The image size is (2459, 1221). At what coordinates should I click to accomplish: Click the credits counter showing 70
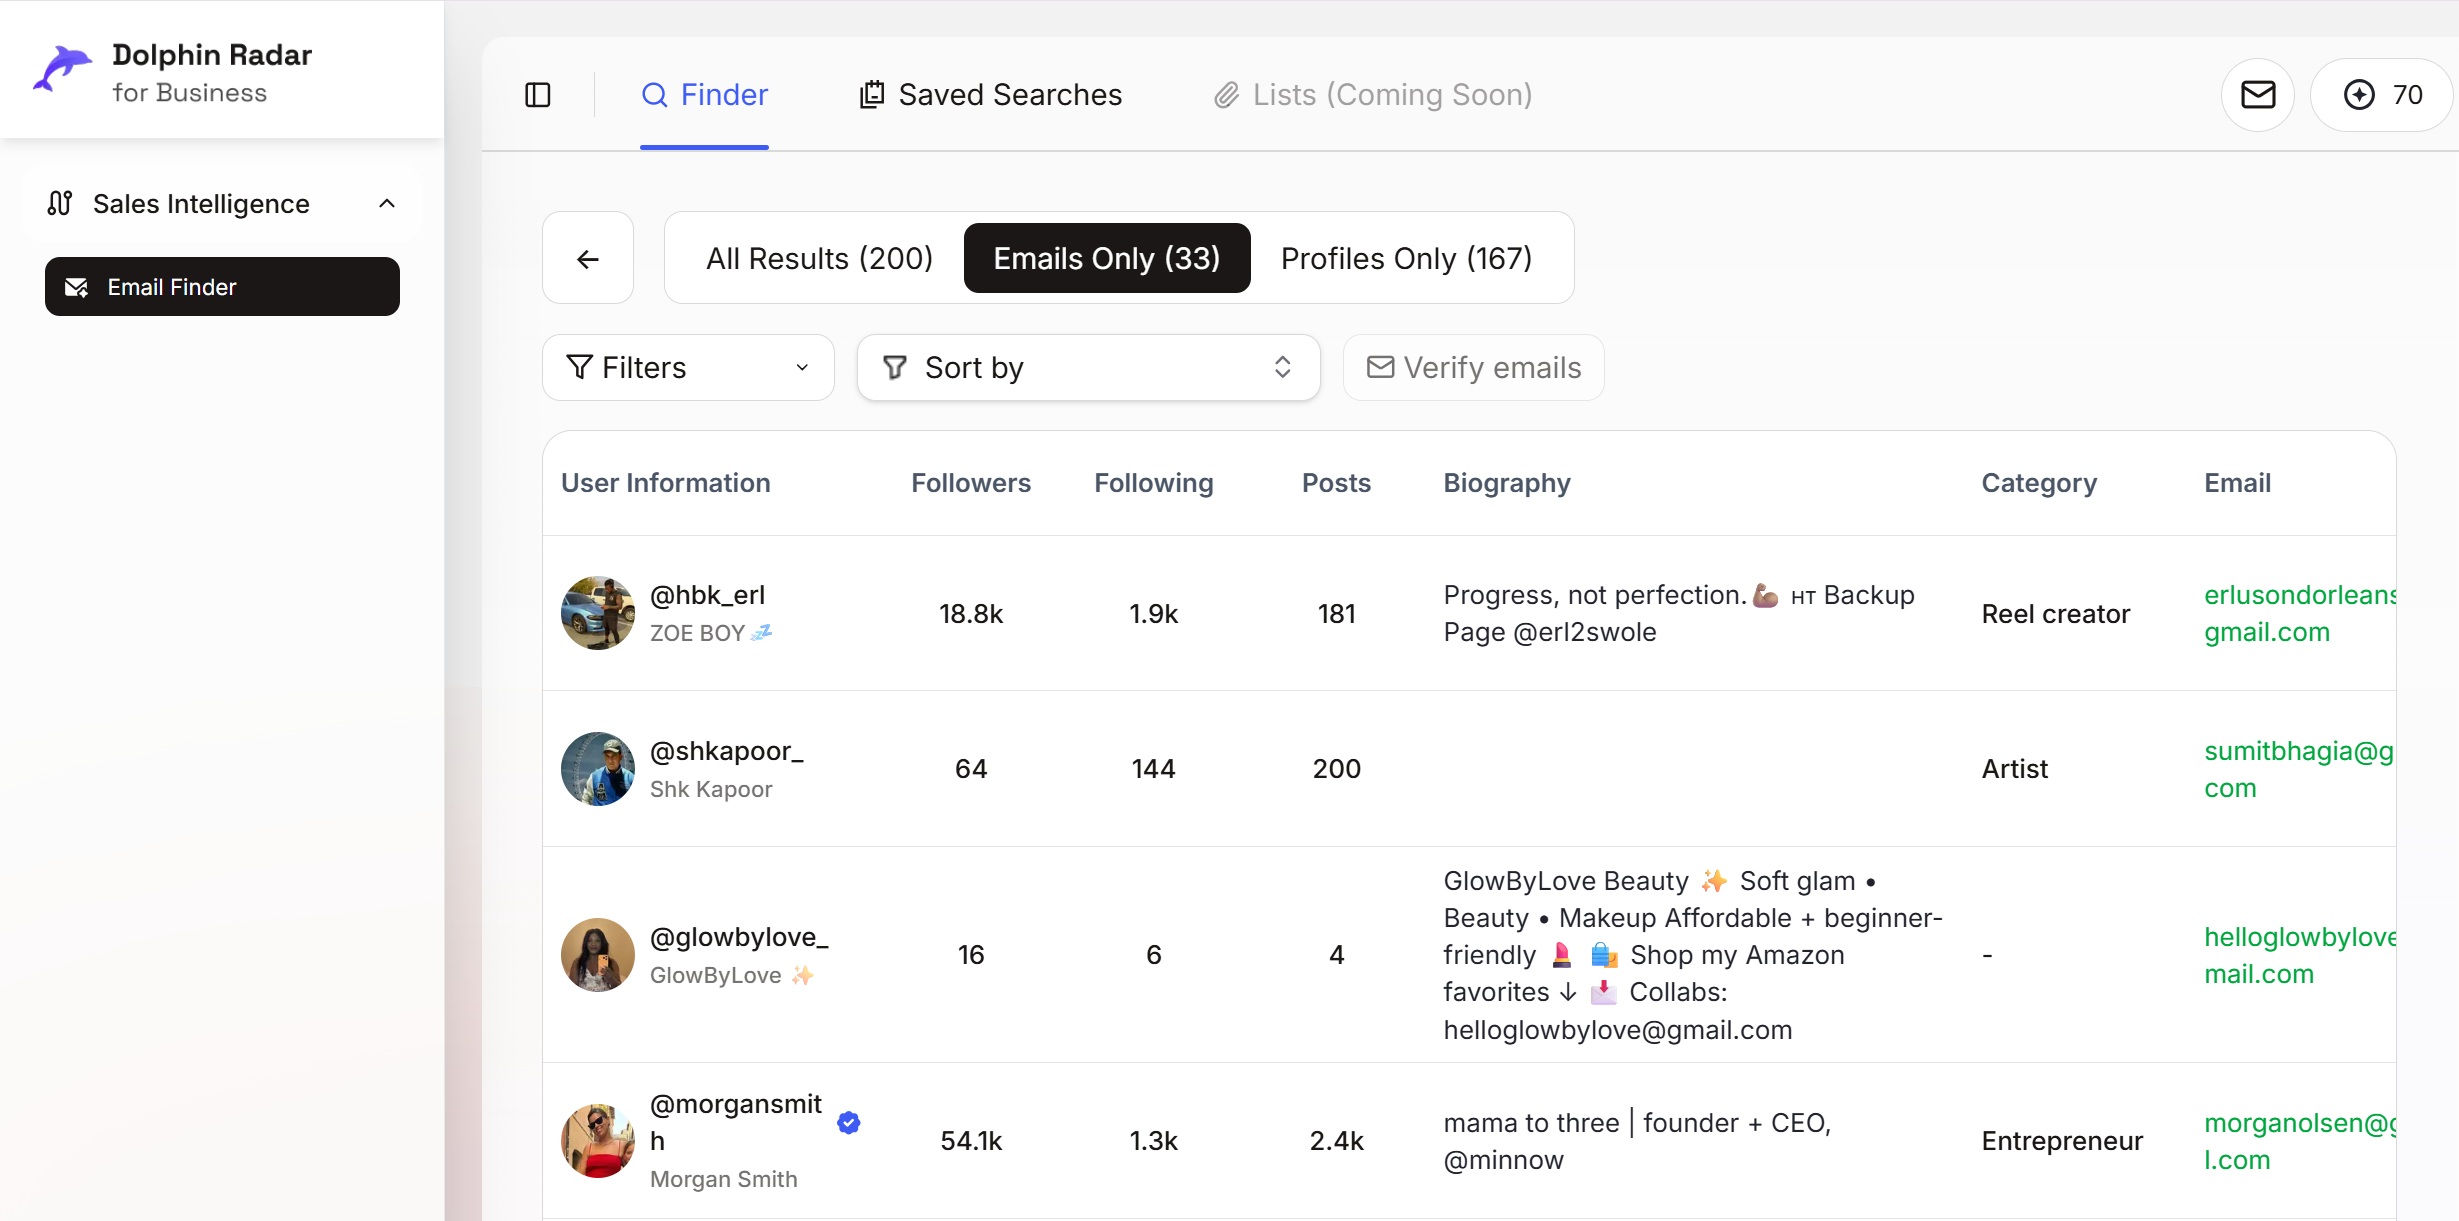pyautogui.click(x=2383, y=95)
